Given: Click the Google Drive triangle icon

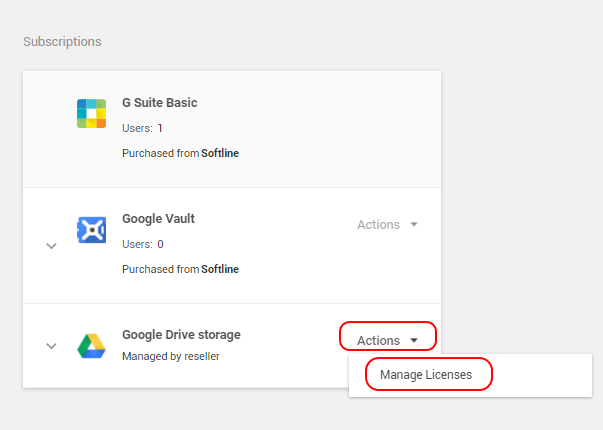Looking at the screenshot, I should 91,346.
